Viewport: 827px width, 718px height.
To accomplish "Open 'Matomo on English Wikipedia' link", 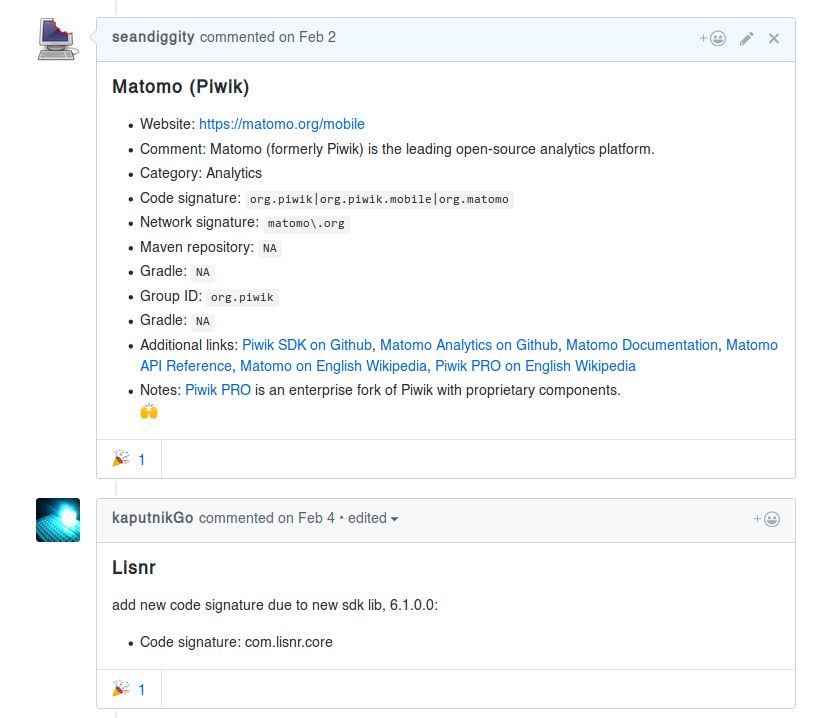I will [x=333, y=366].
